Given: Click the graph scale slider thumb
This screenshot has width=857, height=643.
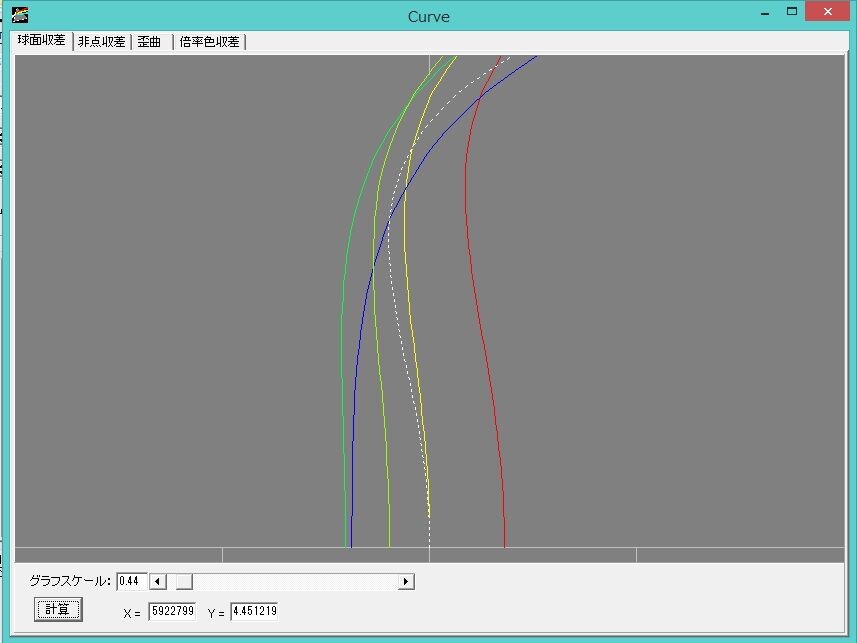Looking at the screenshot, I should 184,581.
